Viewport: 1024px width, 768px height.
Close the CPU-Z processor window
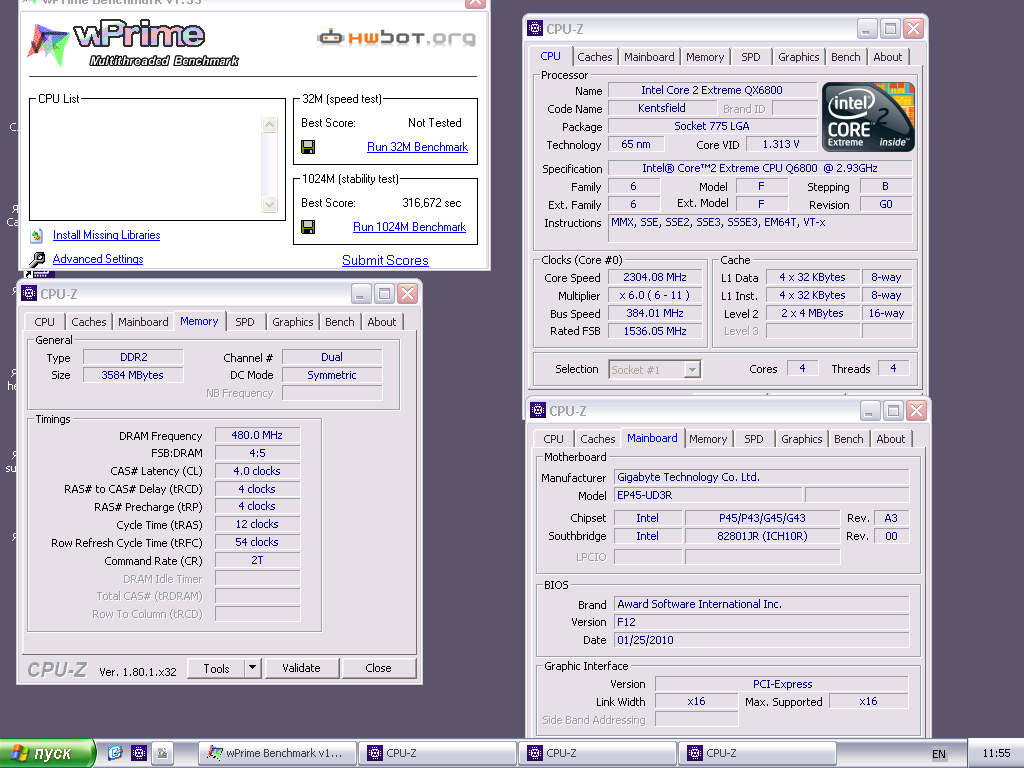click(x=913, y=29)
